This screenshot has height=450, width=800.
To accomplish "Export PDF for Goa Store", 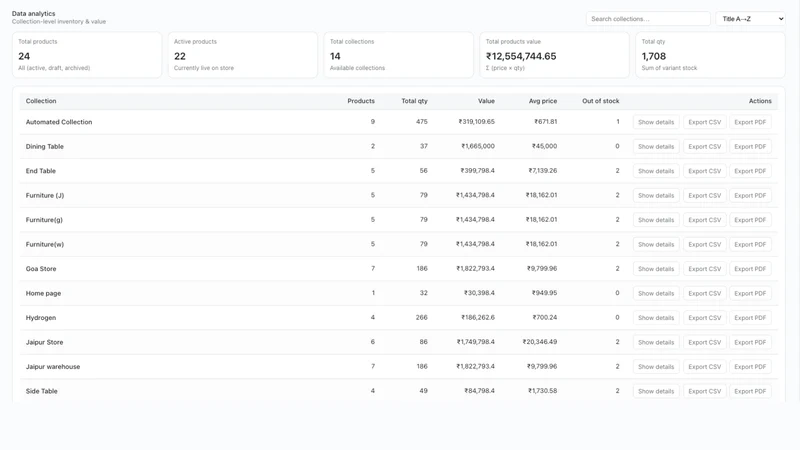I will [750, 269].
